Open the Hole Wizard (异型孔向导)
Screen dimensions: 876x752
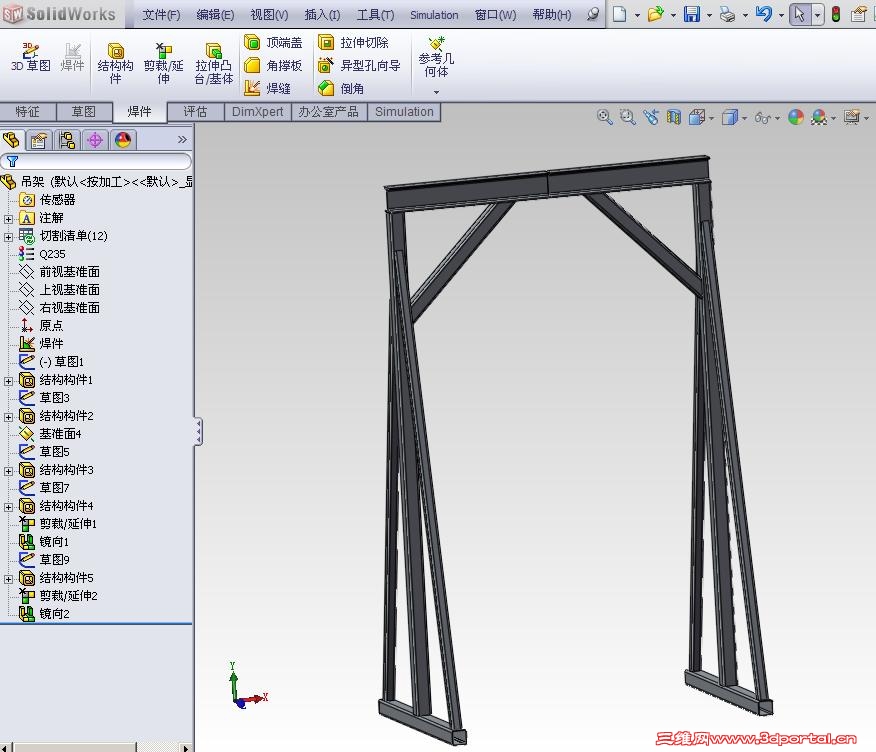point(359,65)
